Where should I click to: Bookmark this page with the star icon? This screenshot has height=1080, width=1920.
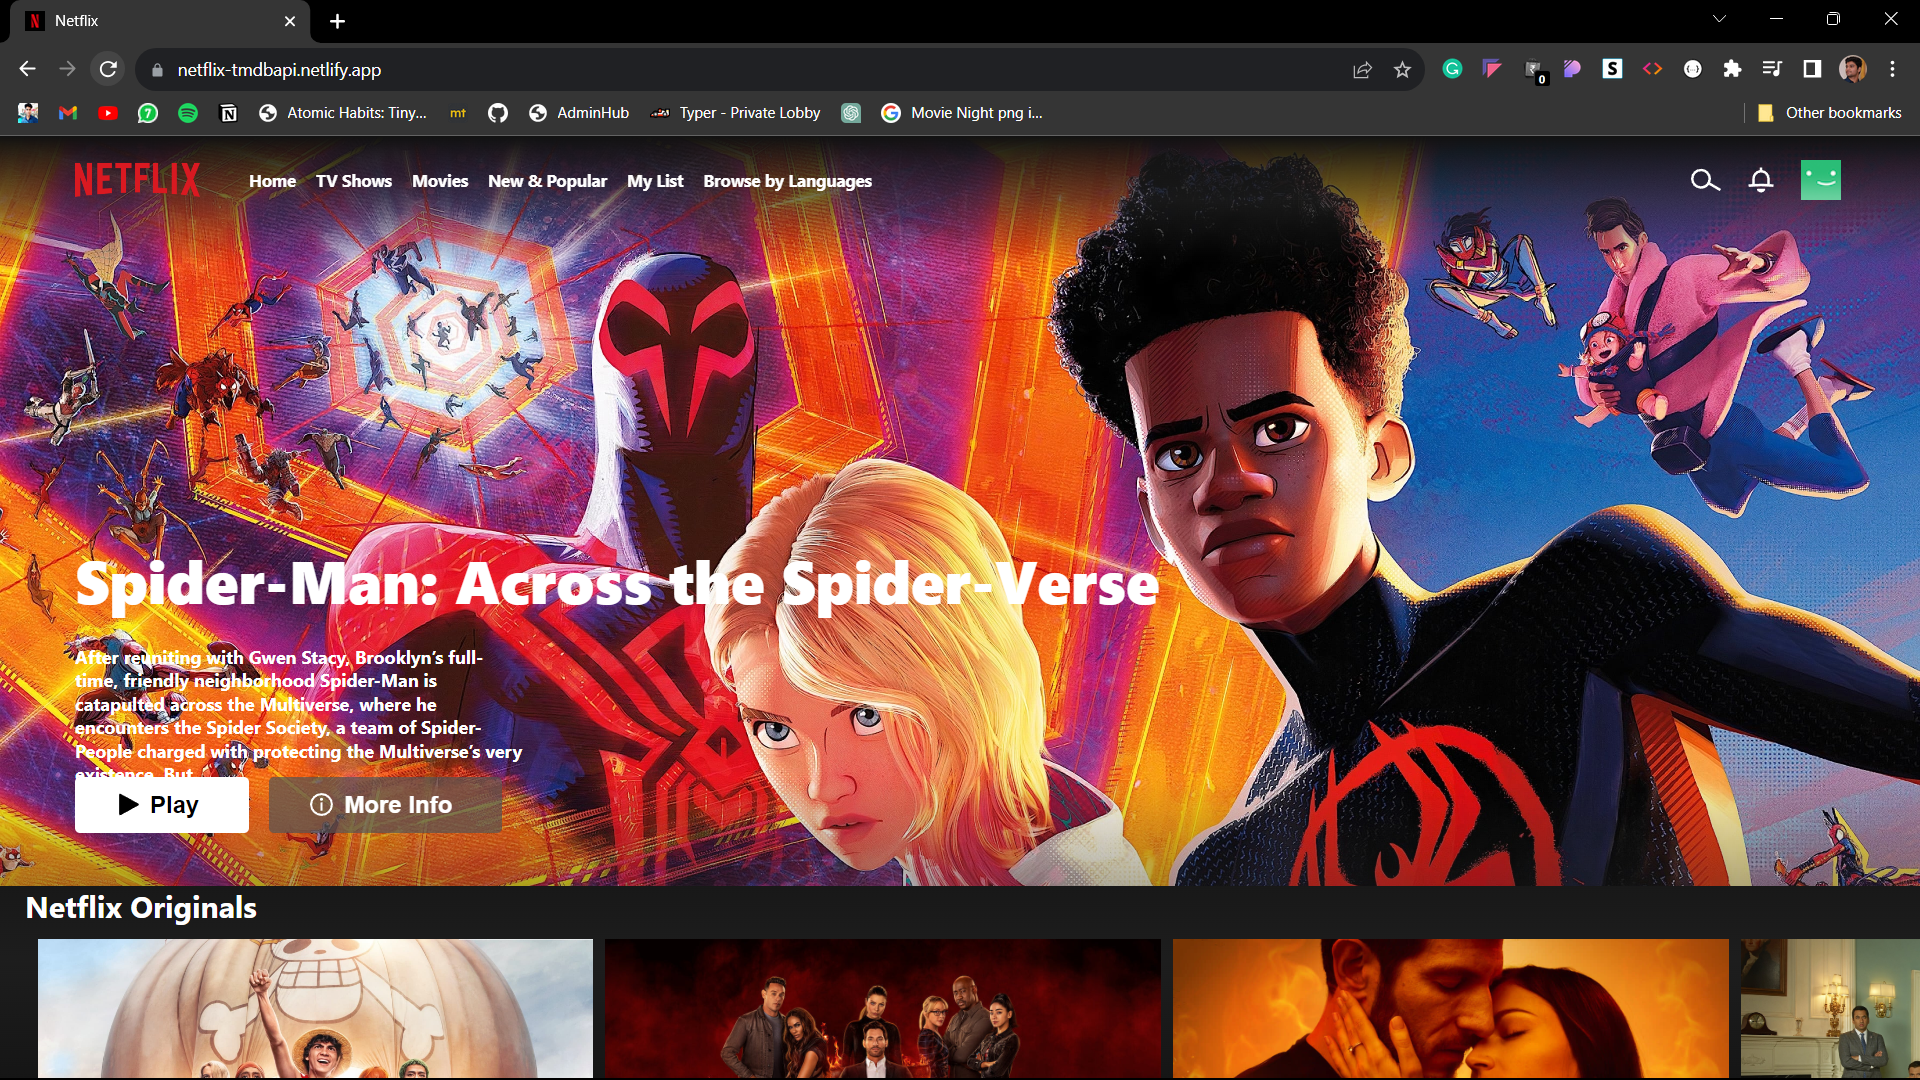pyautogui.click(x=1402, y=70)
